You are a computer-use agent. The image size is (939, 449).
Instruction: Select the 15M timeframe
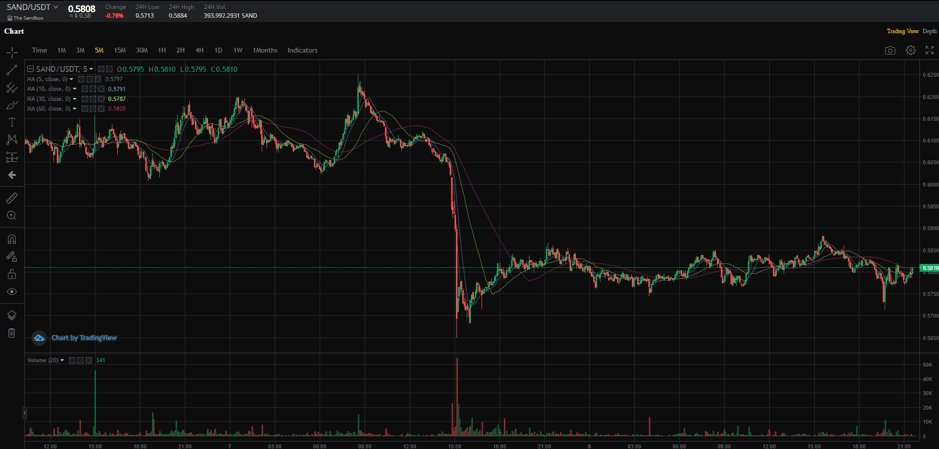(119, 50)
